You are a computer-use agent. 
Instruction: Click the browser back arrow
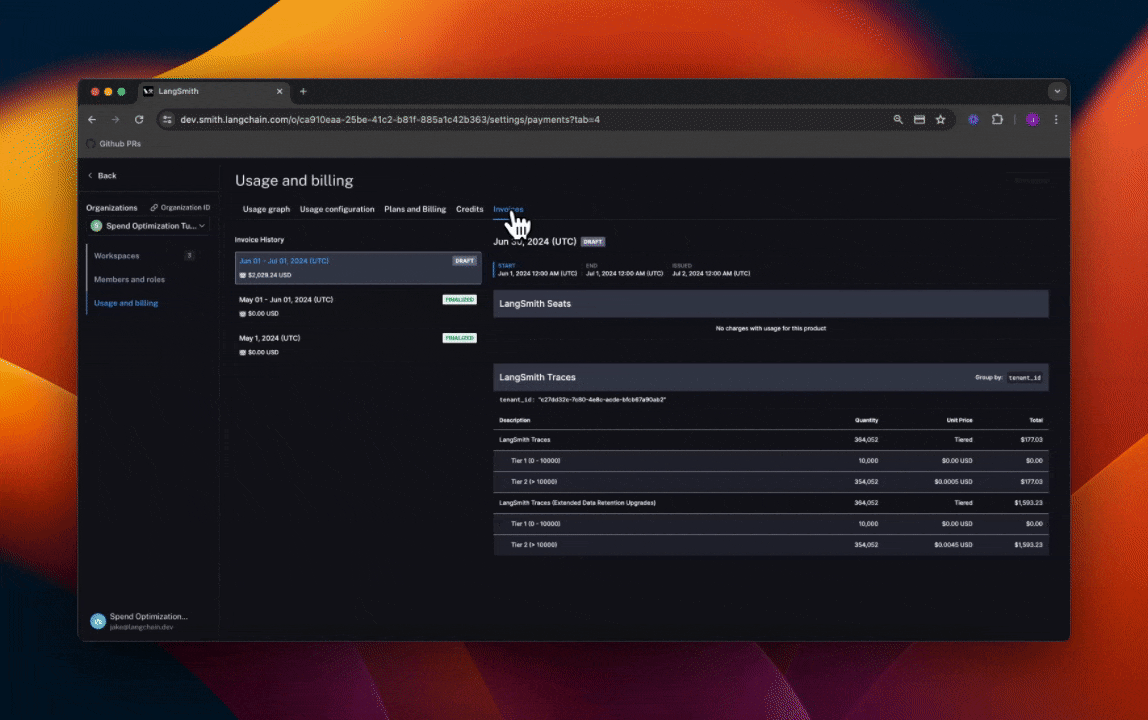(x=92, y=119)
